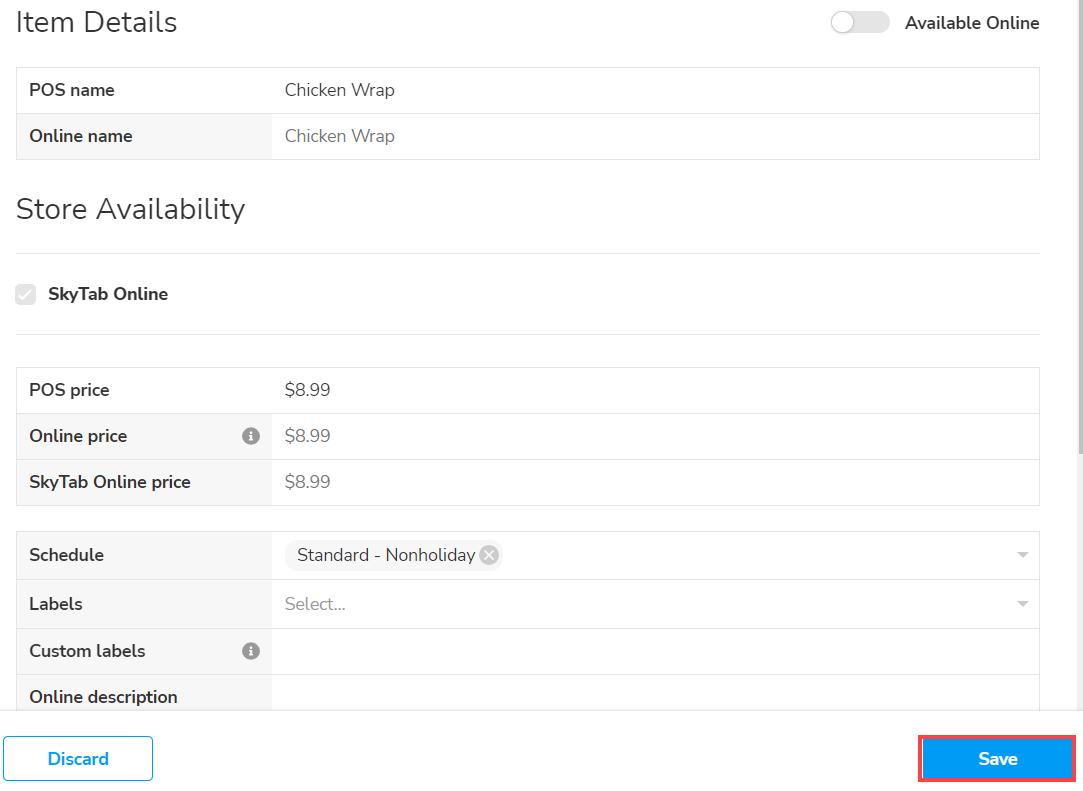Select the Standard - Nonholiday chip text

(386, 555)
